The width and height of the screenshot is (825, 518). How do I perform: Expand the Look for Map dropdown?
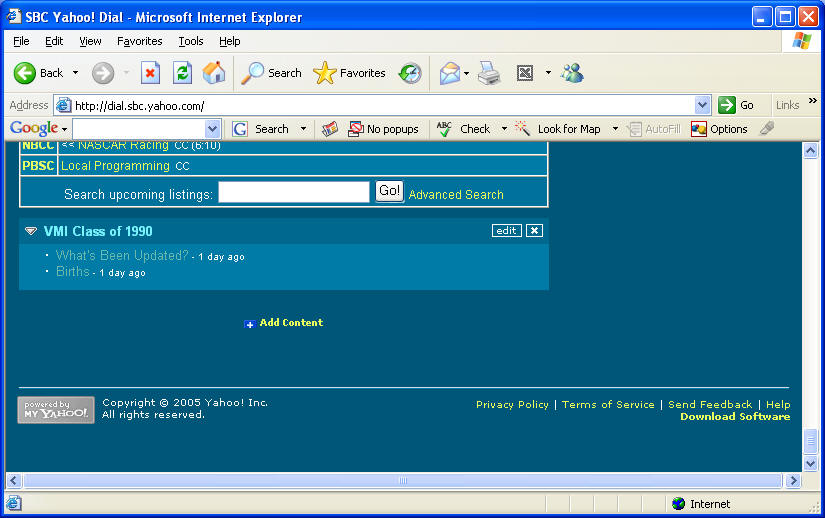tap(615, 129)
